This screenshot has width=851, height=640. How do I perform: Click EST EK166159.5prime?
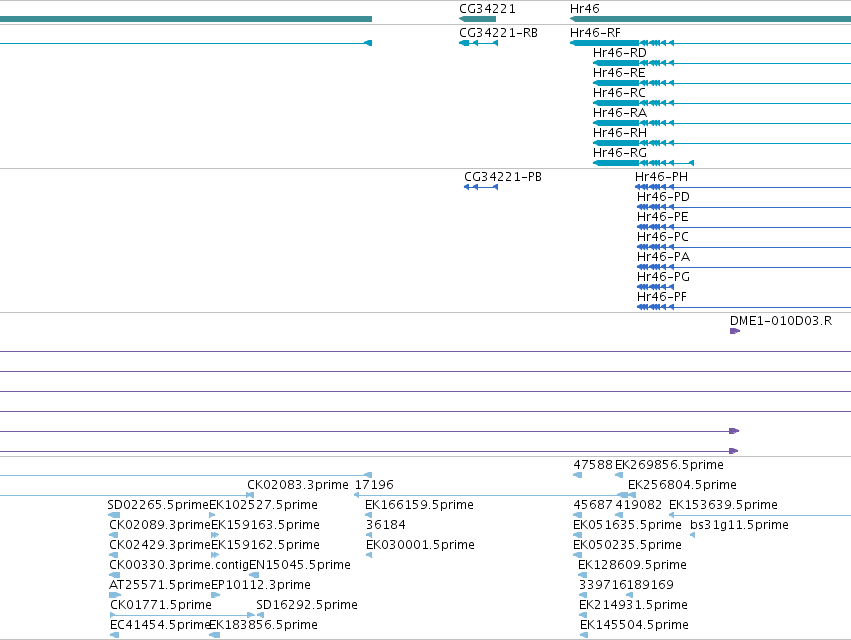419,505
